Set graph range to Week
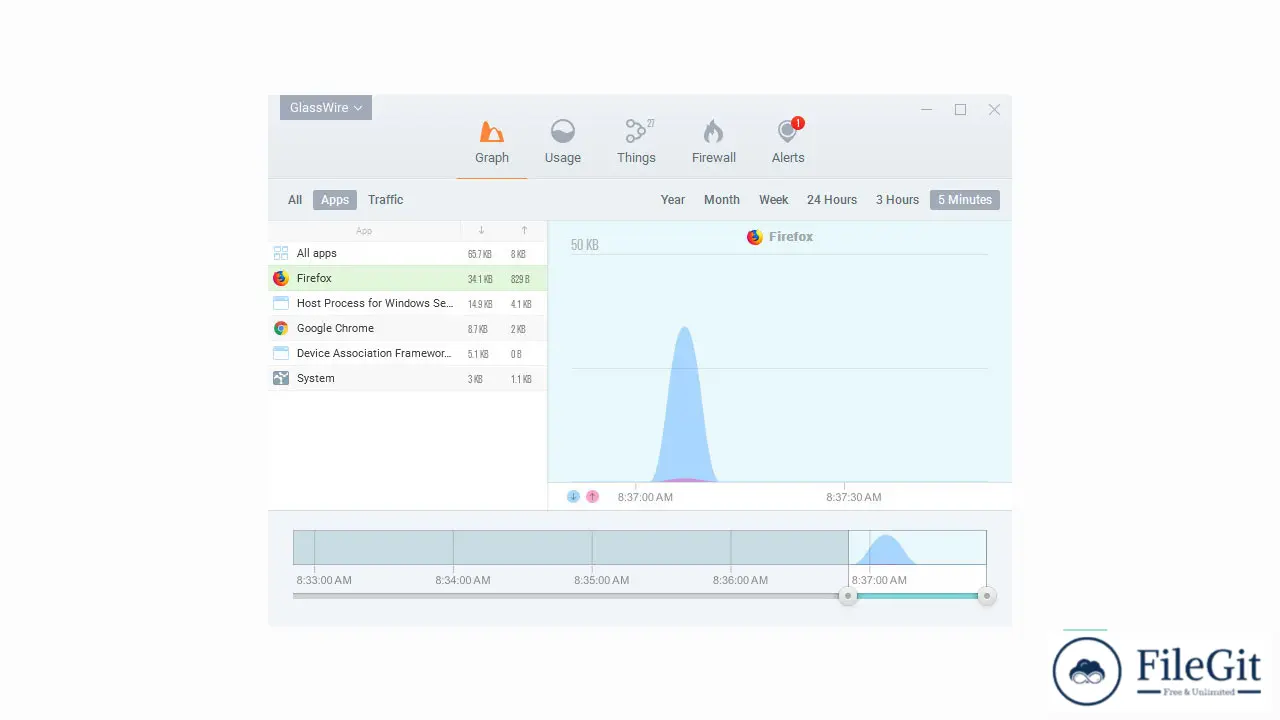Image resolution: width=1280 pixels, height=720 pixels. click(774, 200)
